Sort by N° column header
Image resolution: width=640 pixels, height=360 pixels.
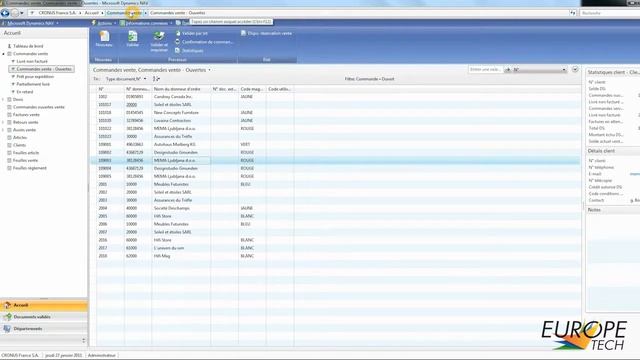pos(110,89)
